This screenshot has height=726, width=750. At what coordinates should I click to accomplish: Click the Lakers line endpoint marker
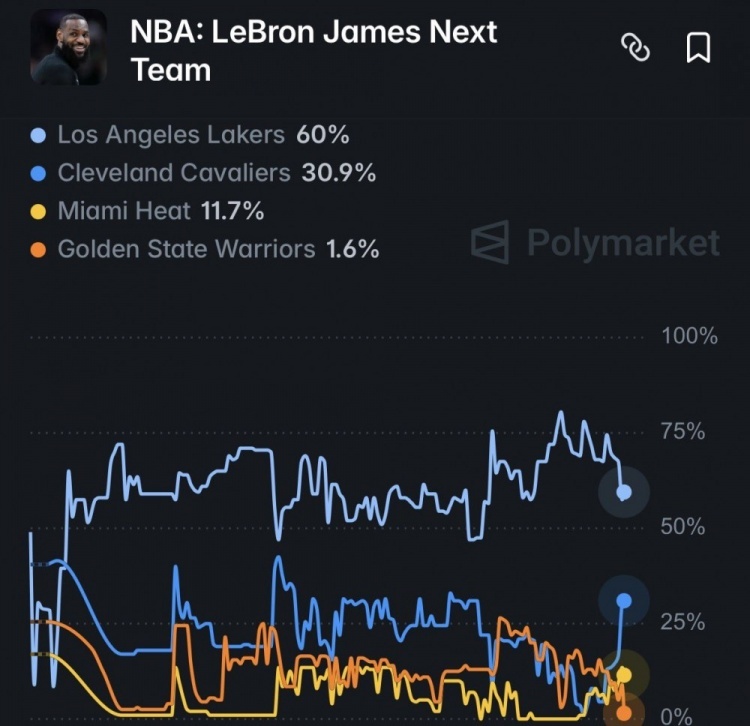pyautogui.click(x=624, y=492)
